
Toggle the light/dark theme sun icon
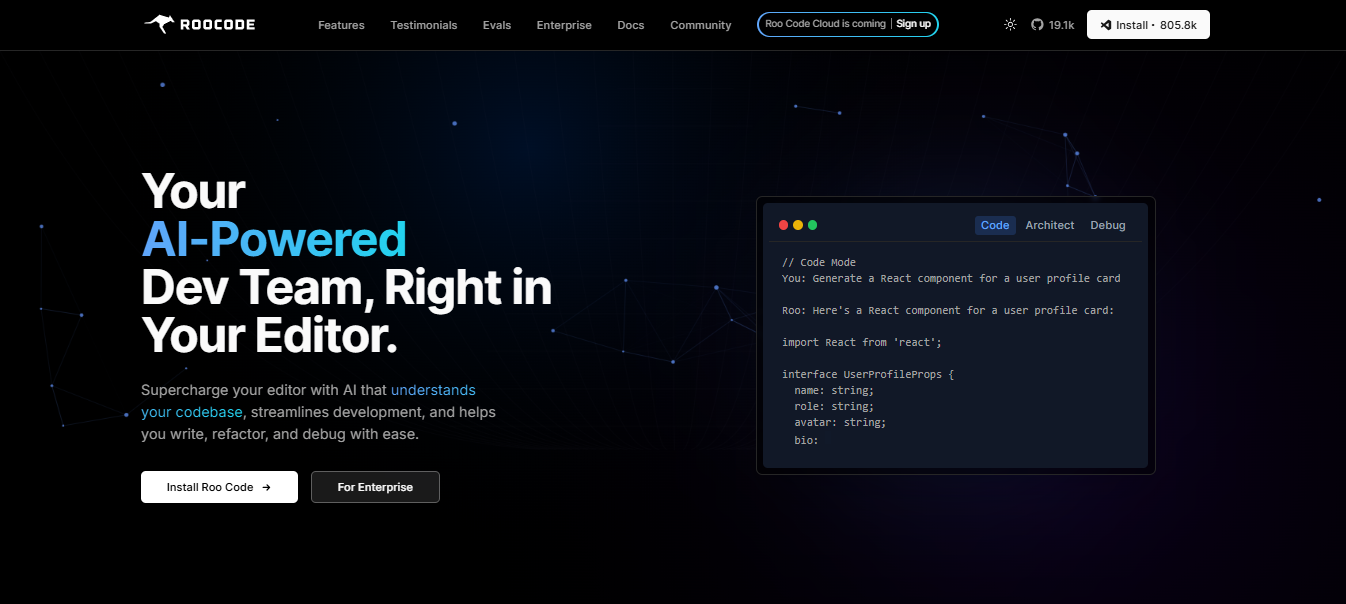(x=1010, y=25)
